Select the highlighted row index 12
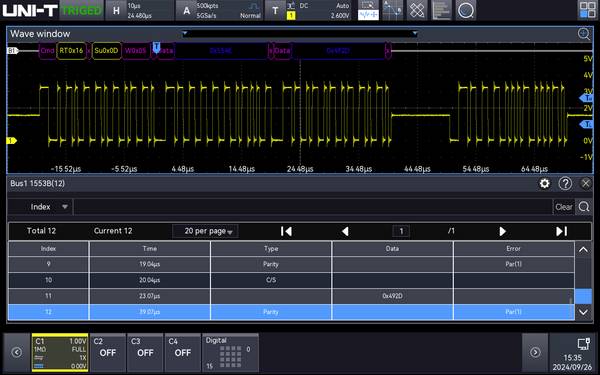Viewport: 600px width, 375px height. coord(291,312)
